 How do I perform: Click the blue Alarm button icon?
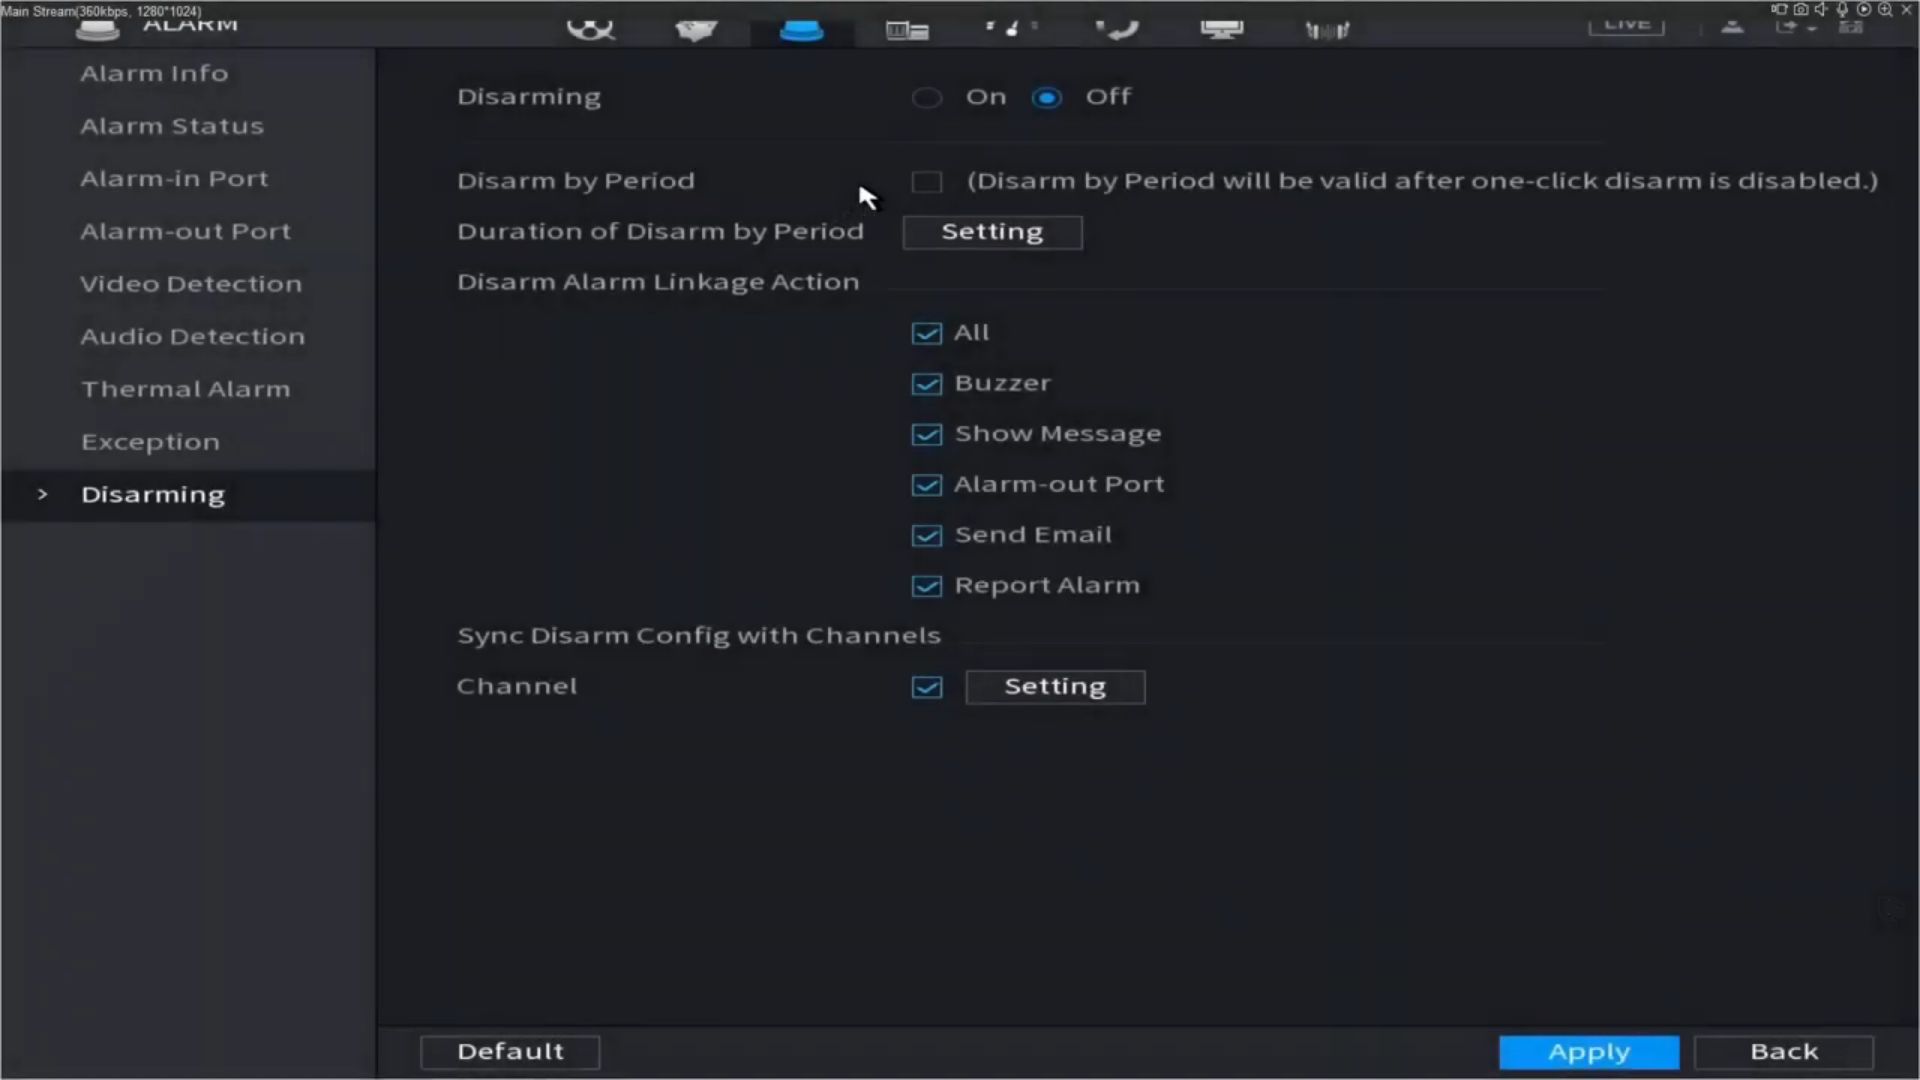coord(801,28)
